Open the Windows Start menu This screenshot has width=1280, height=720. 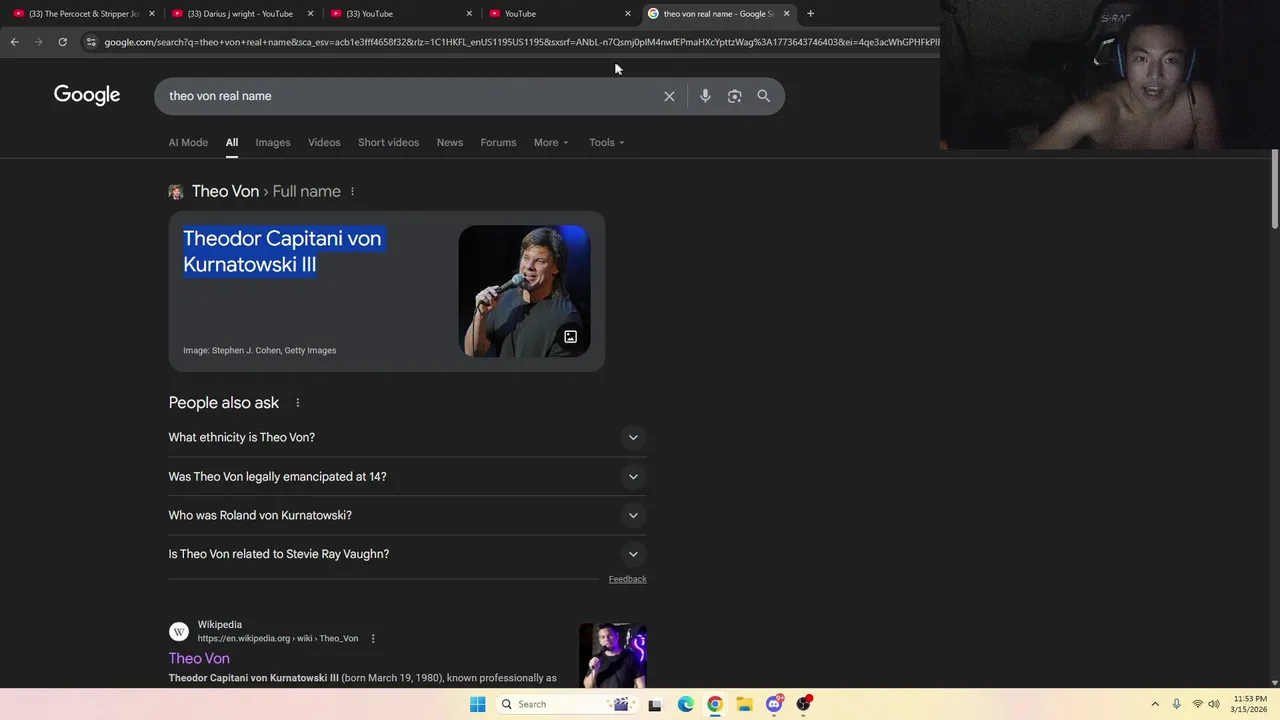[478, 704]
